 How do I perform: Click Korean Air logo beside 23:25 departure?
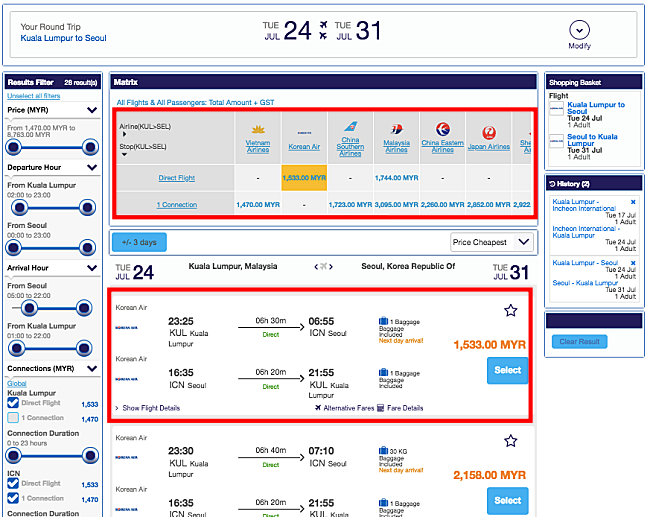pos(126,328)
